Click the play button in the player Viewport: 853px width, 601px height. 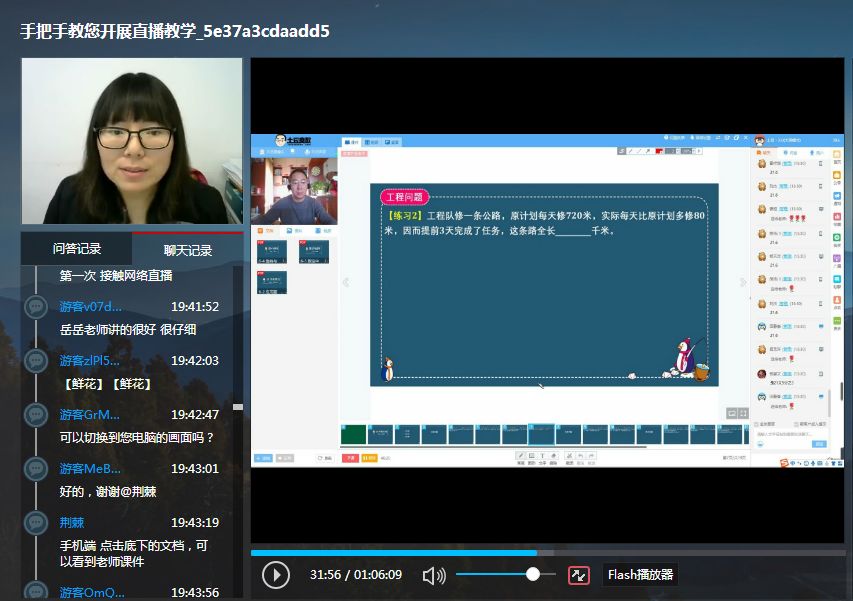coord(275,575)
